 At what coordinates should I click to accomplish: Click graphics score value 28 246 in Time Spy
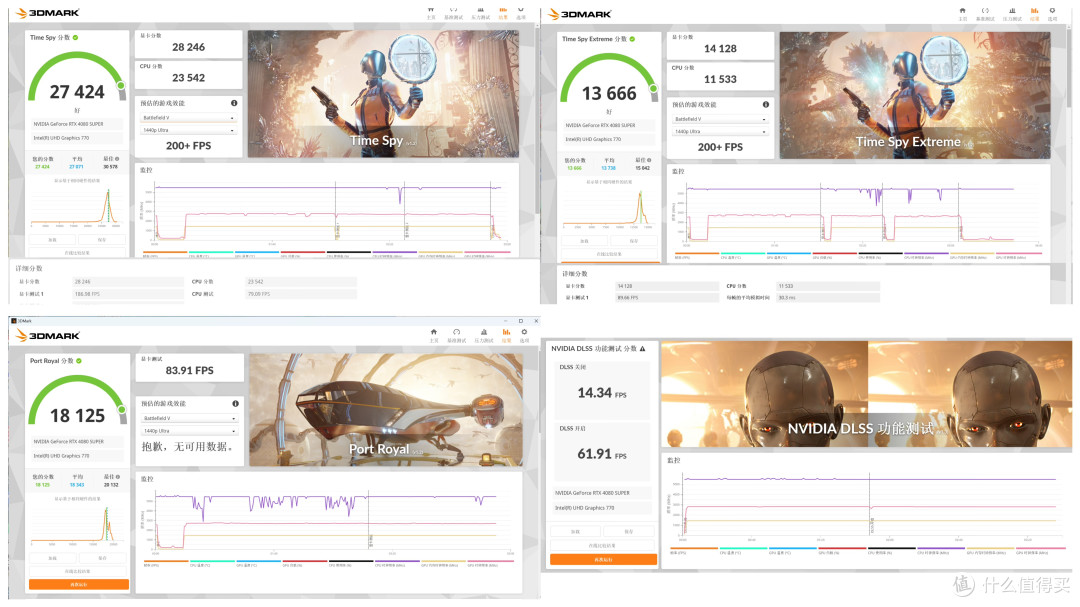(188, 47)
